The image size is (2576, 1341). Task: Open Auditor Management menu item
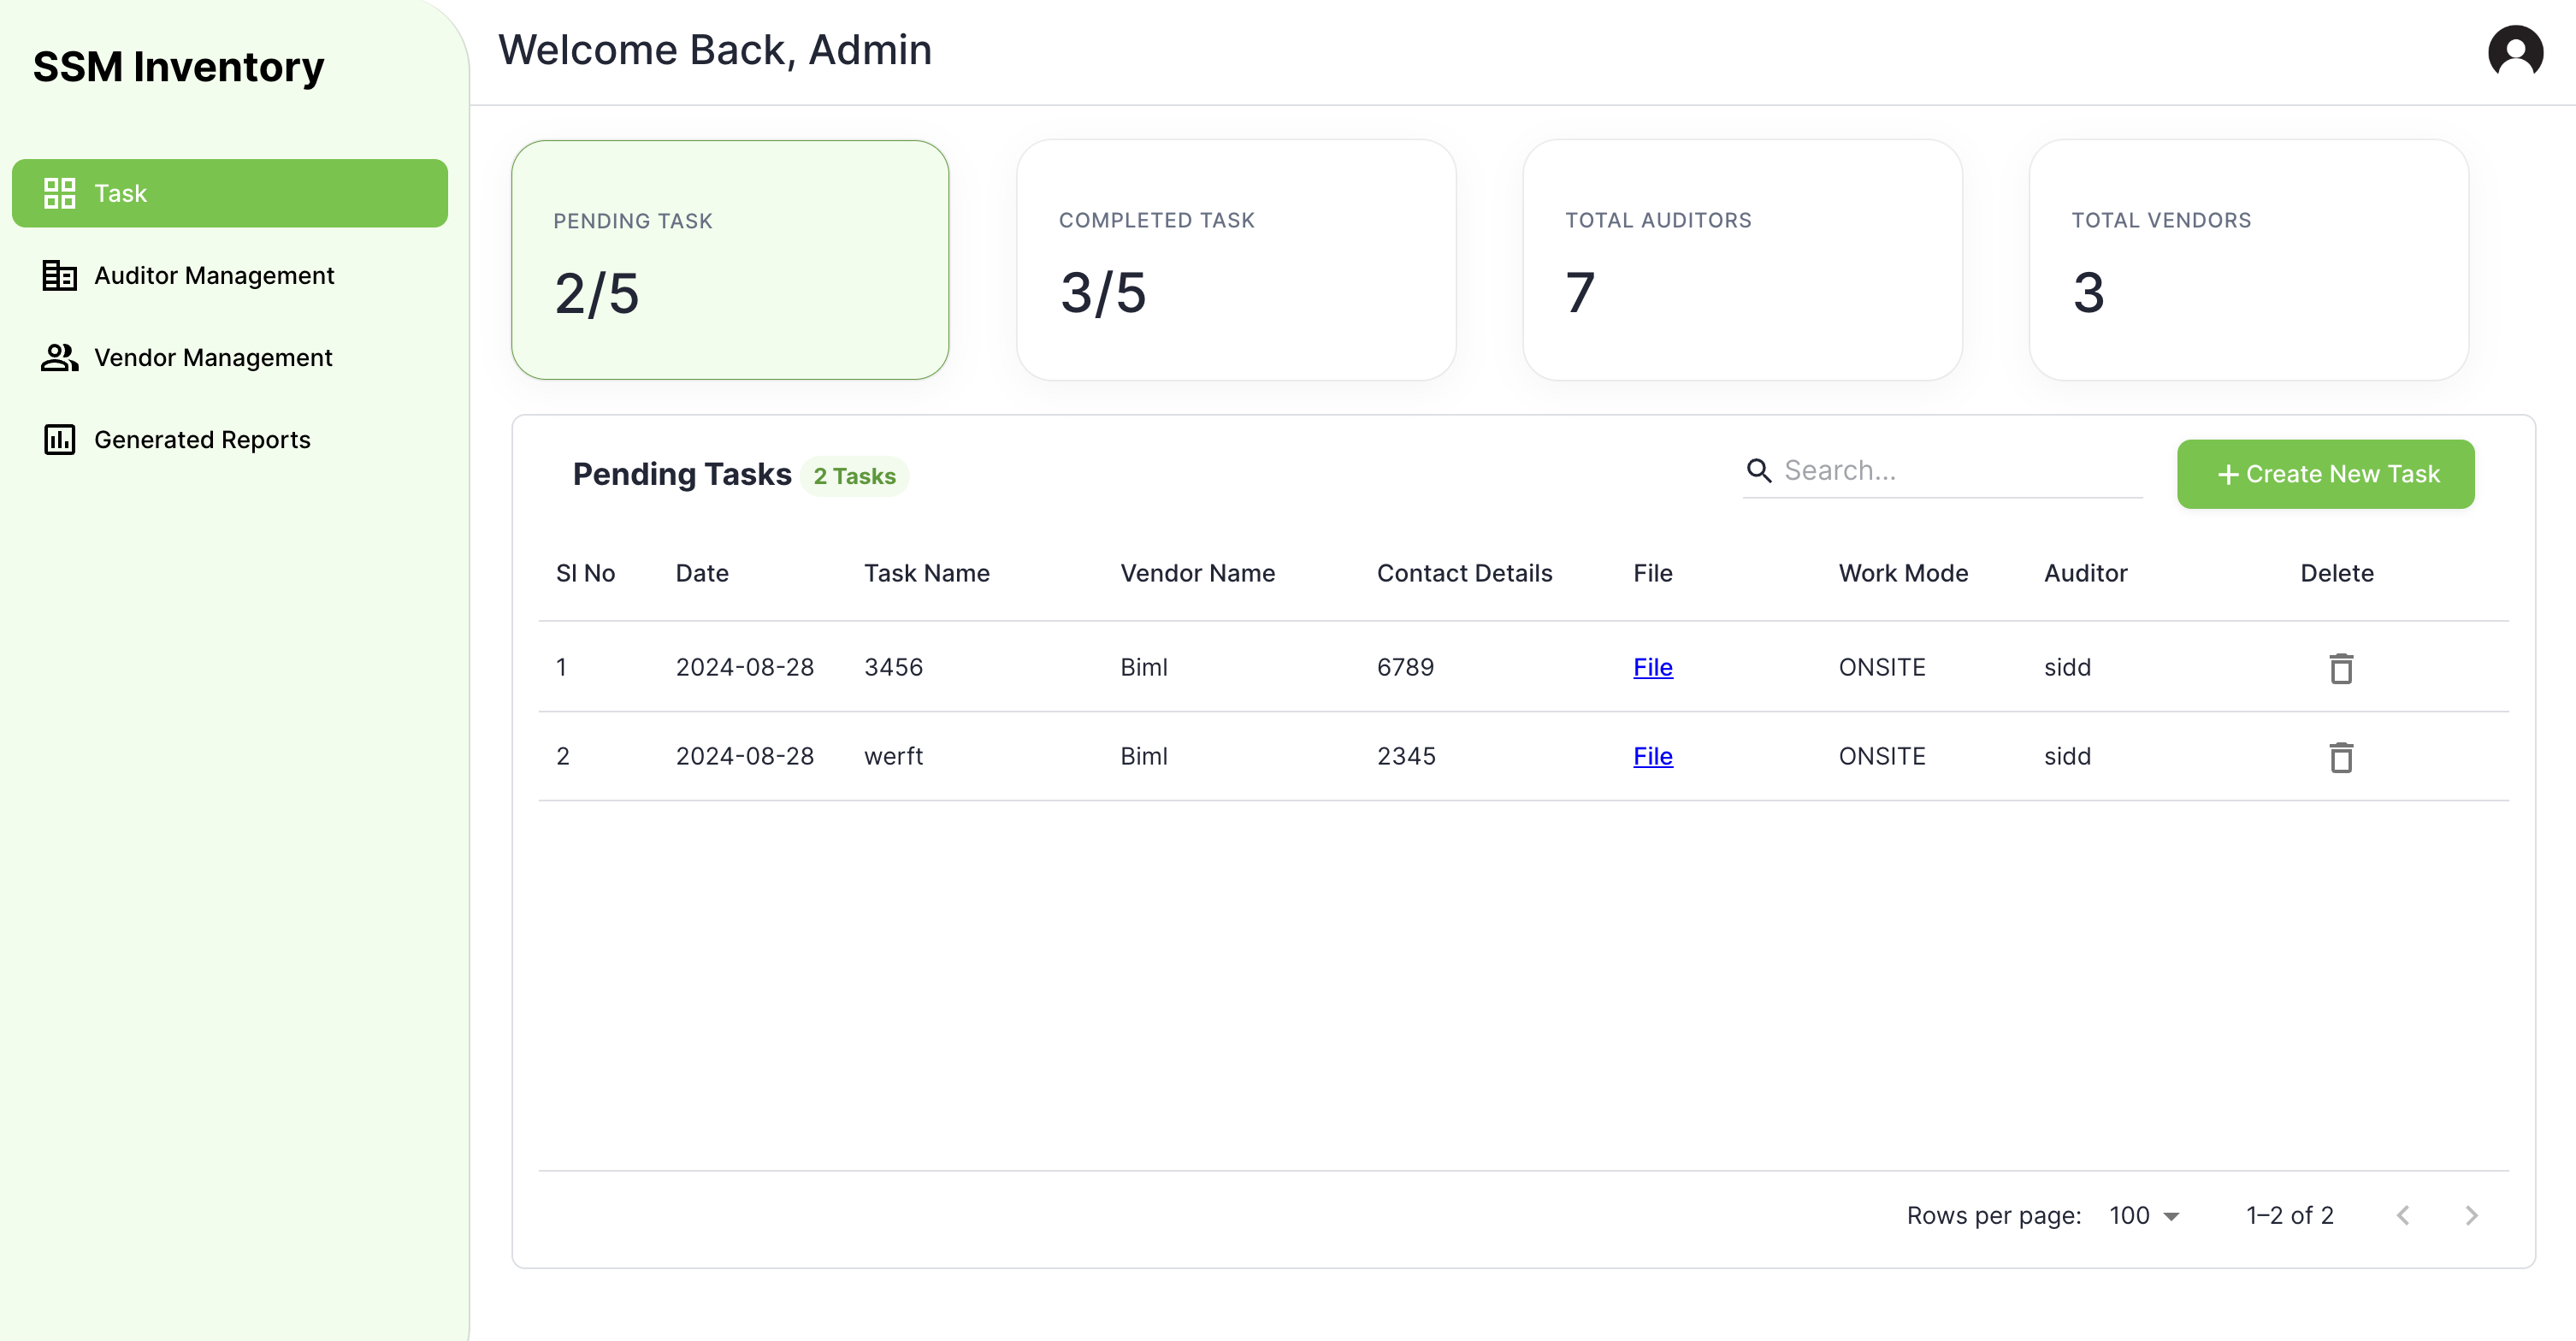click(x=214, y=275)
